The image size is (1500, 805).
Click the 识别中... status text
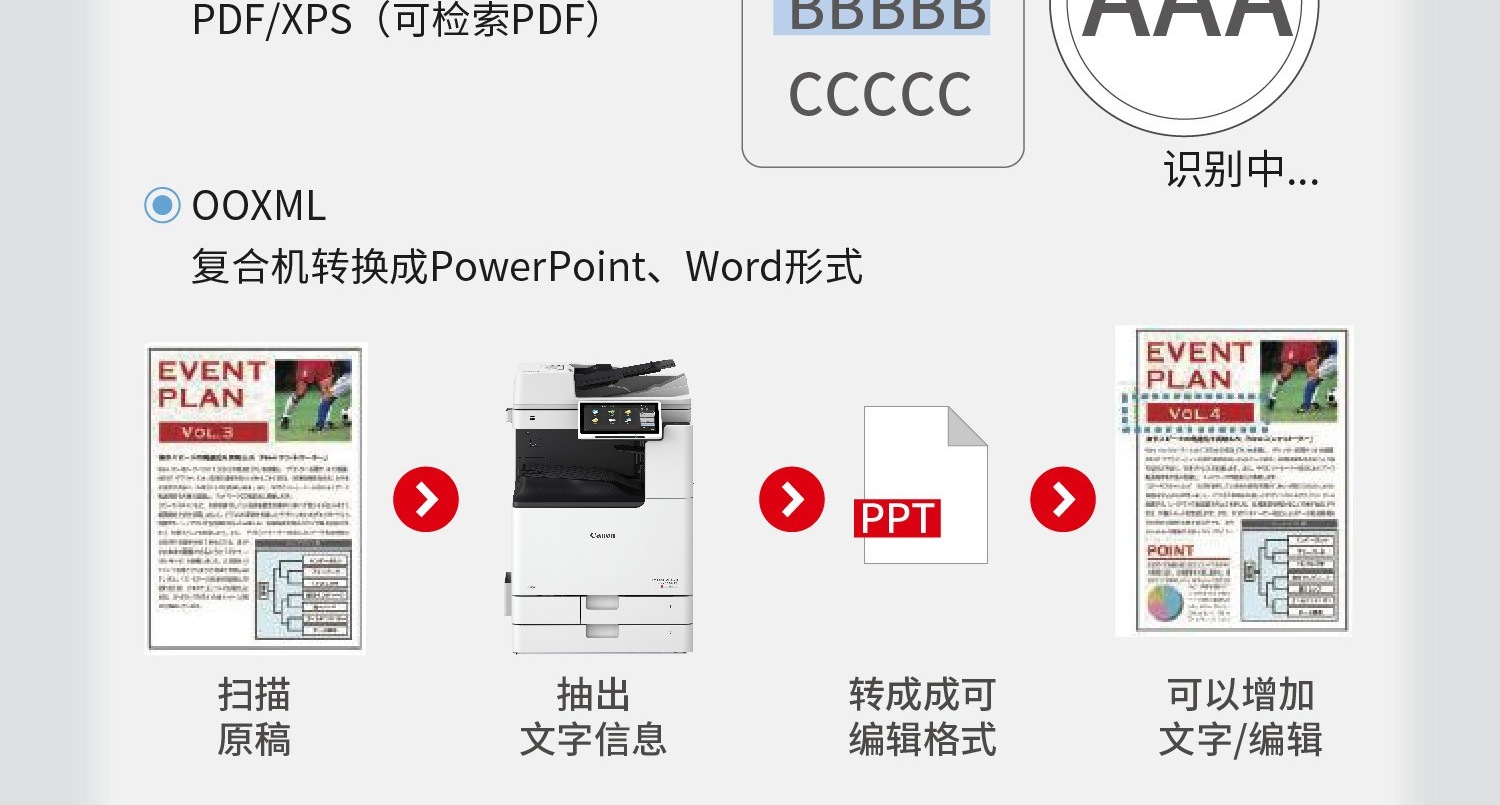point(1241,169)
